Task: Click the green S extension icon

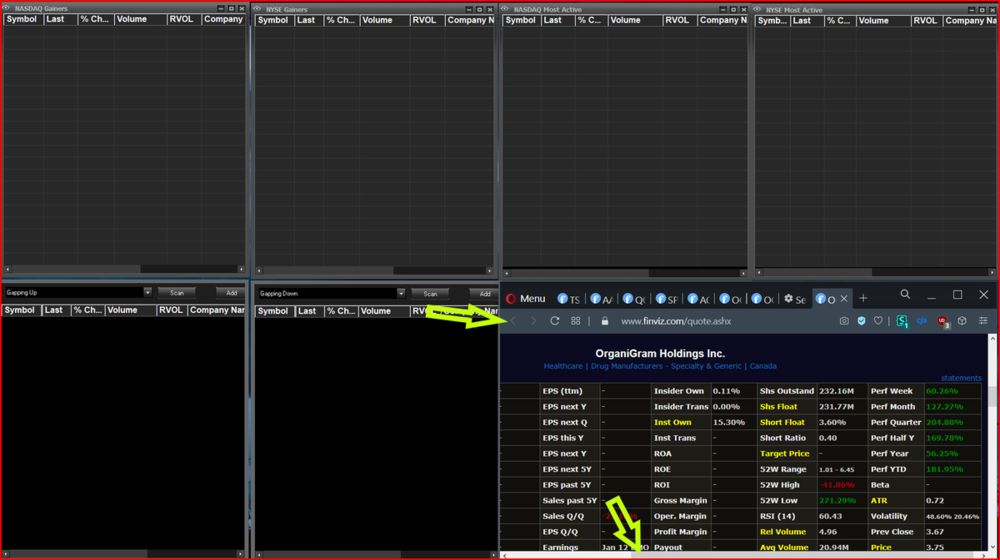Action: [x=902, y=321]
